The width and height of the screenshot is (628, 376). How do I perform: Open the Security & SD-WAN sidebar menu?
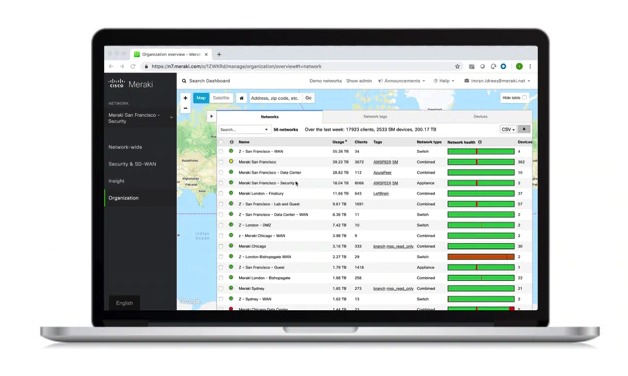(132, 164)
